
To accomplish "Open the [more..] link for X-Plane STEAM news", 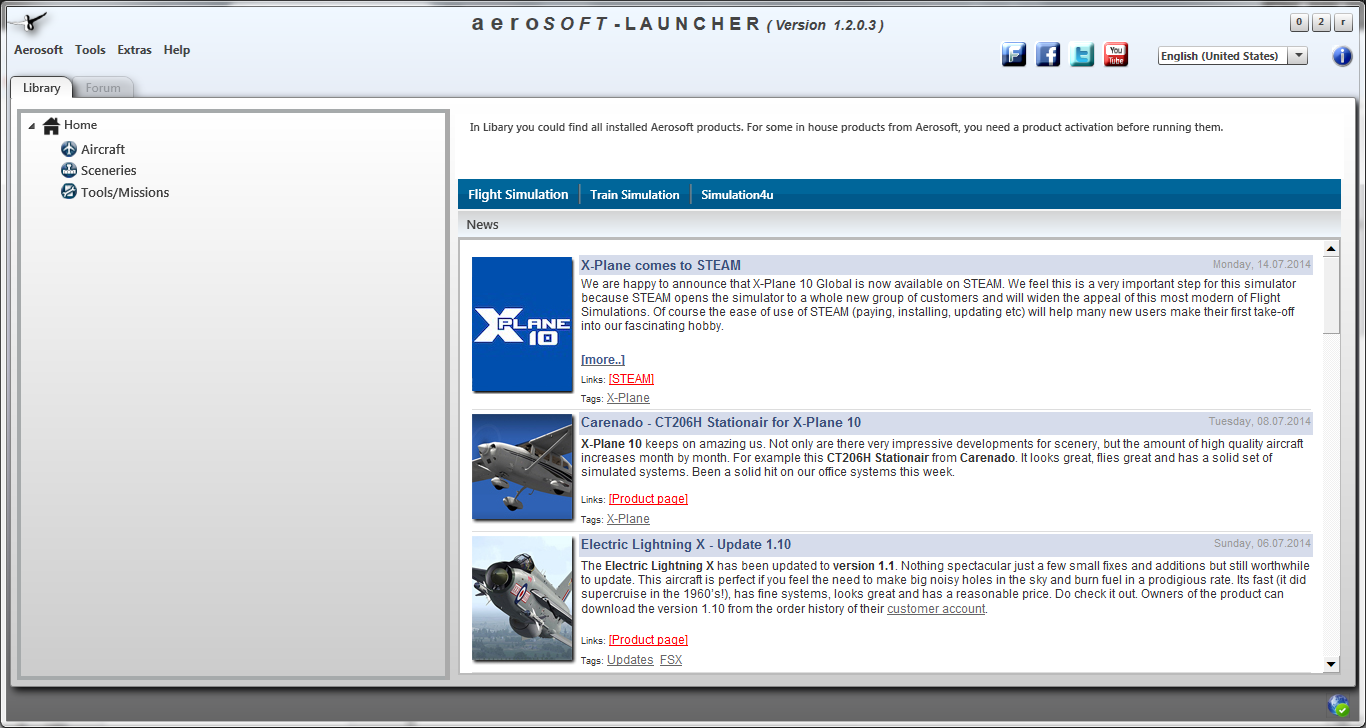I will click(x=602, y=359).
